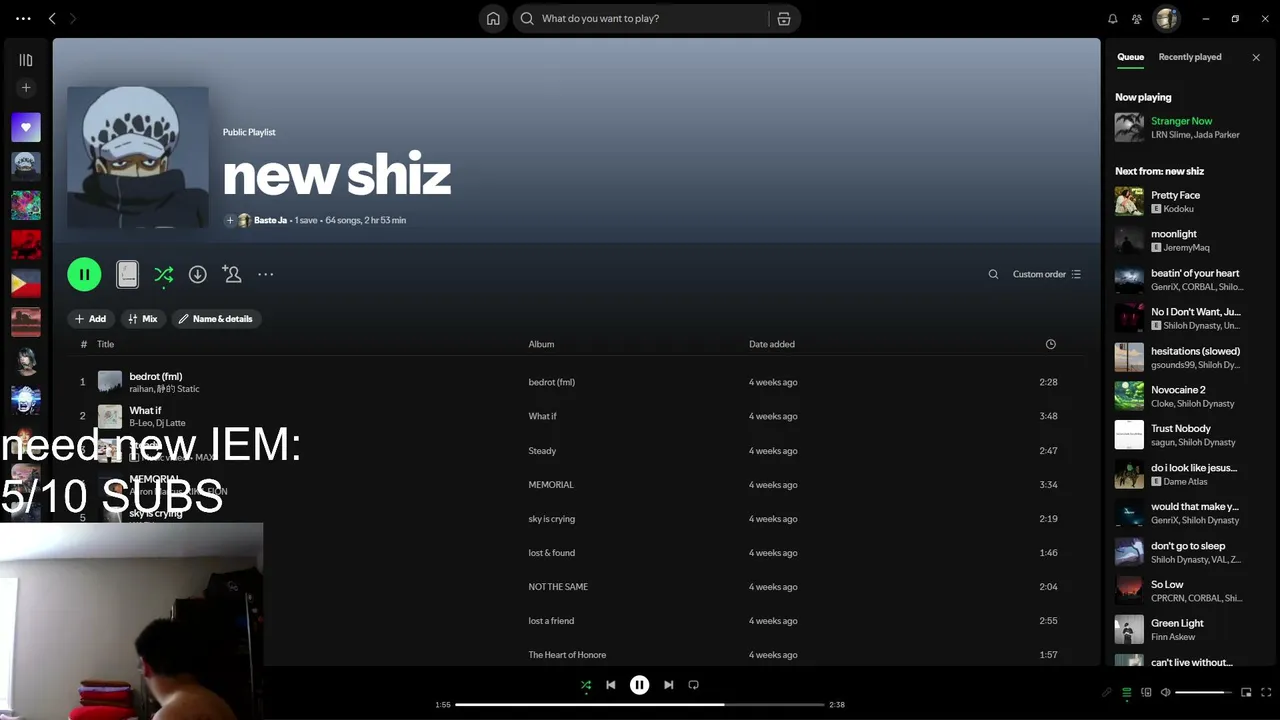The height and width of the screenshot is (720, 1280).
Task: Download the new shiz playlist
Action: (x=198, y=274)
